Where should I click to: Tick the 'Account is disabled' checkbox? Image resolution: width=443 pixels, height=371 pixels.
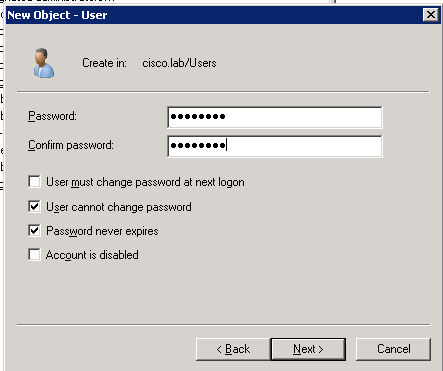point(34,255)
